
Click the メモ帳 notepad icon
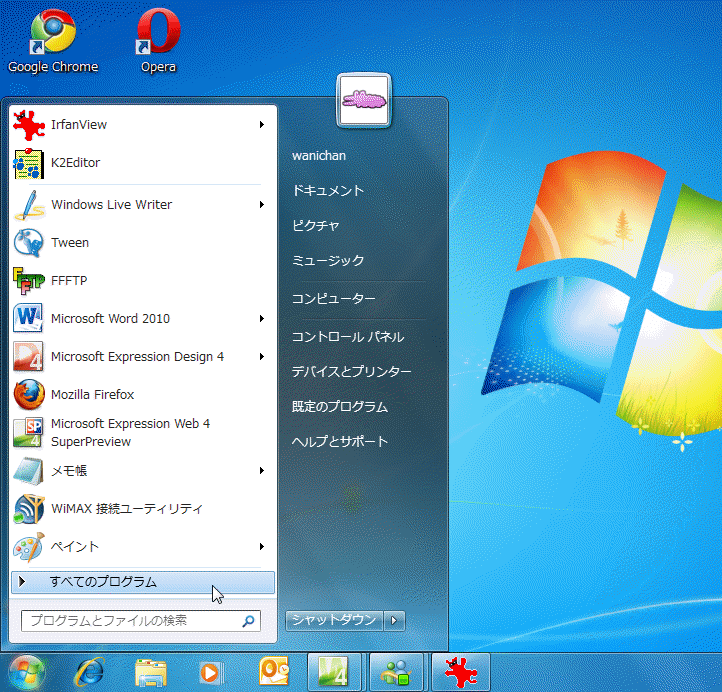[29, 471]
